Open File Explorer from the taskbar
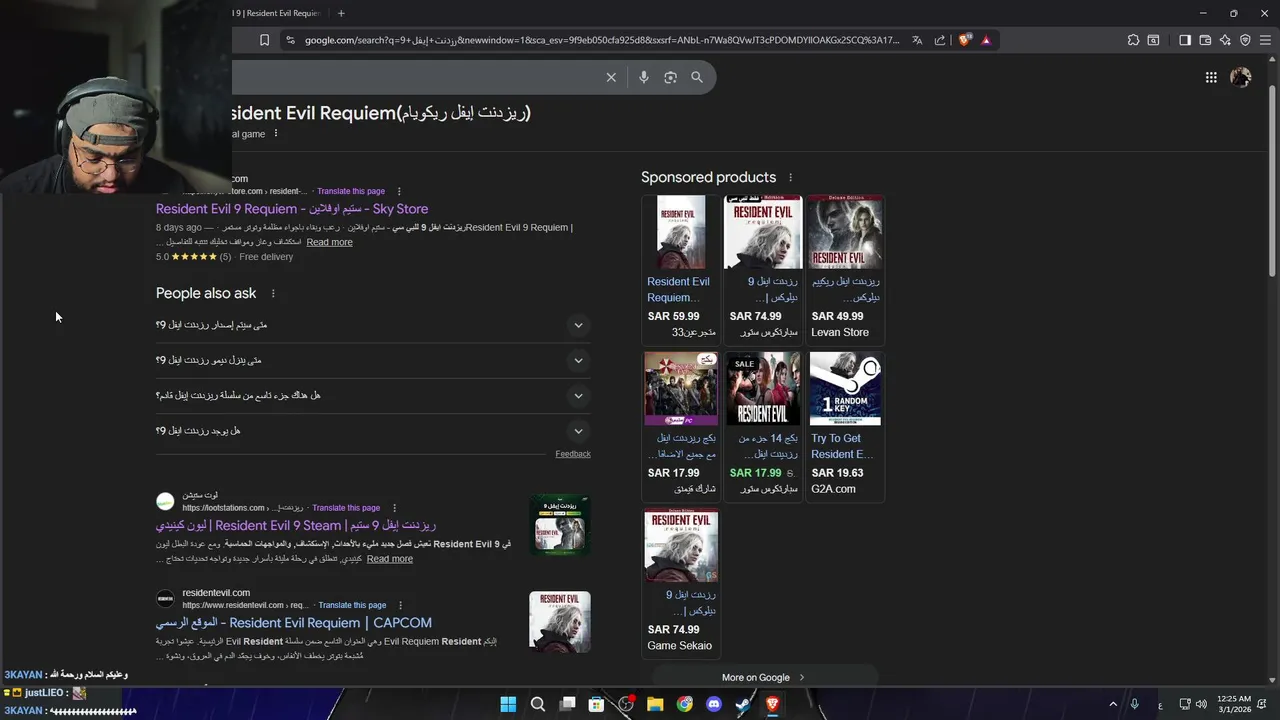1280x720 pixels. pyautogui.click(x=655, y=704)
